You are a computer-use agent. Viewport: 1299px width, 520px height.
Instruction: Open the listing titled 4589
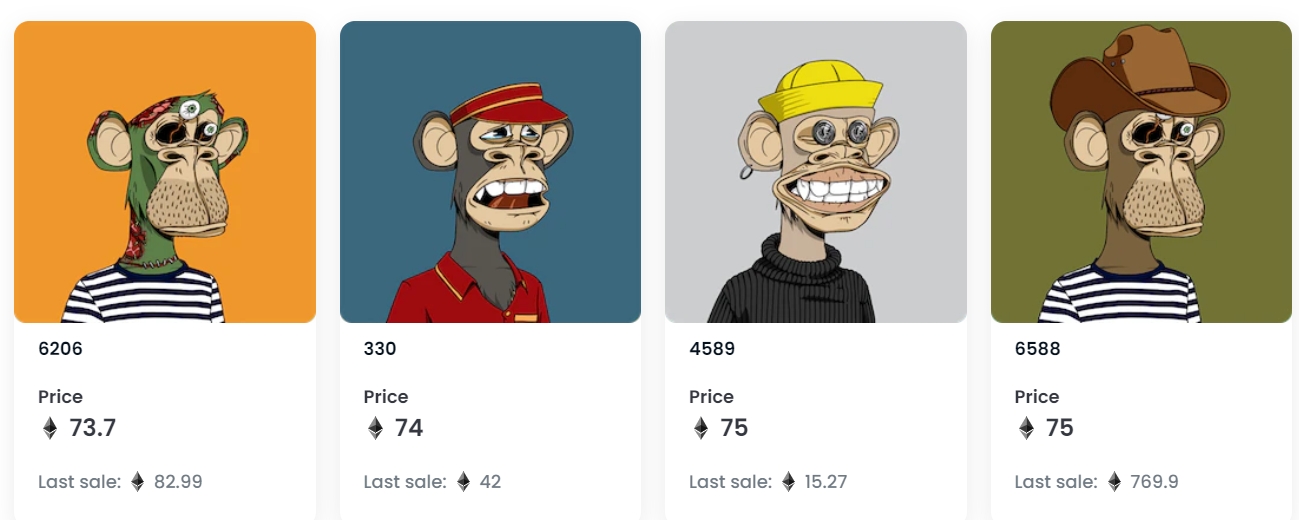(x=712, y=349)
